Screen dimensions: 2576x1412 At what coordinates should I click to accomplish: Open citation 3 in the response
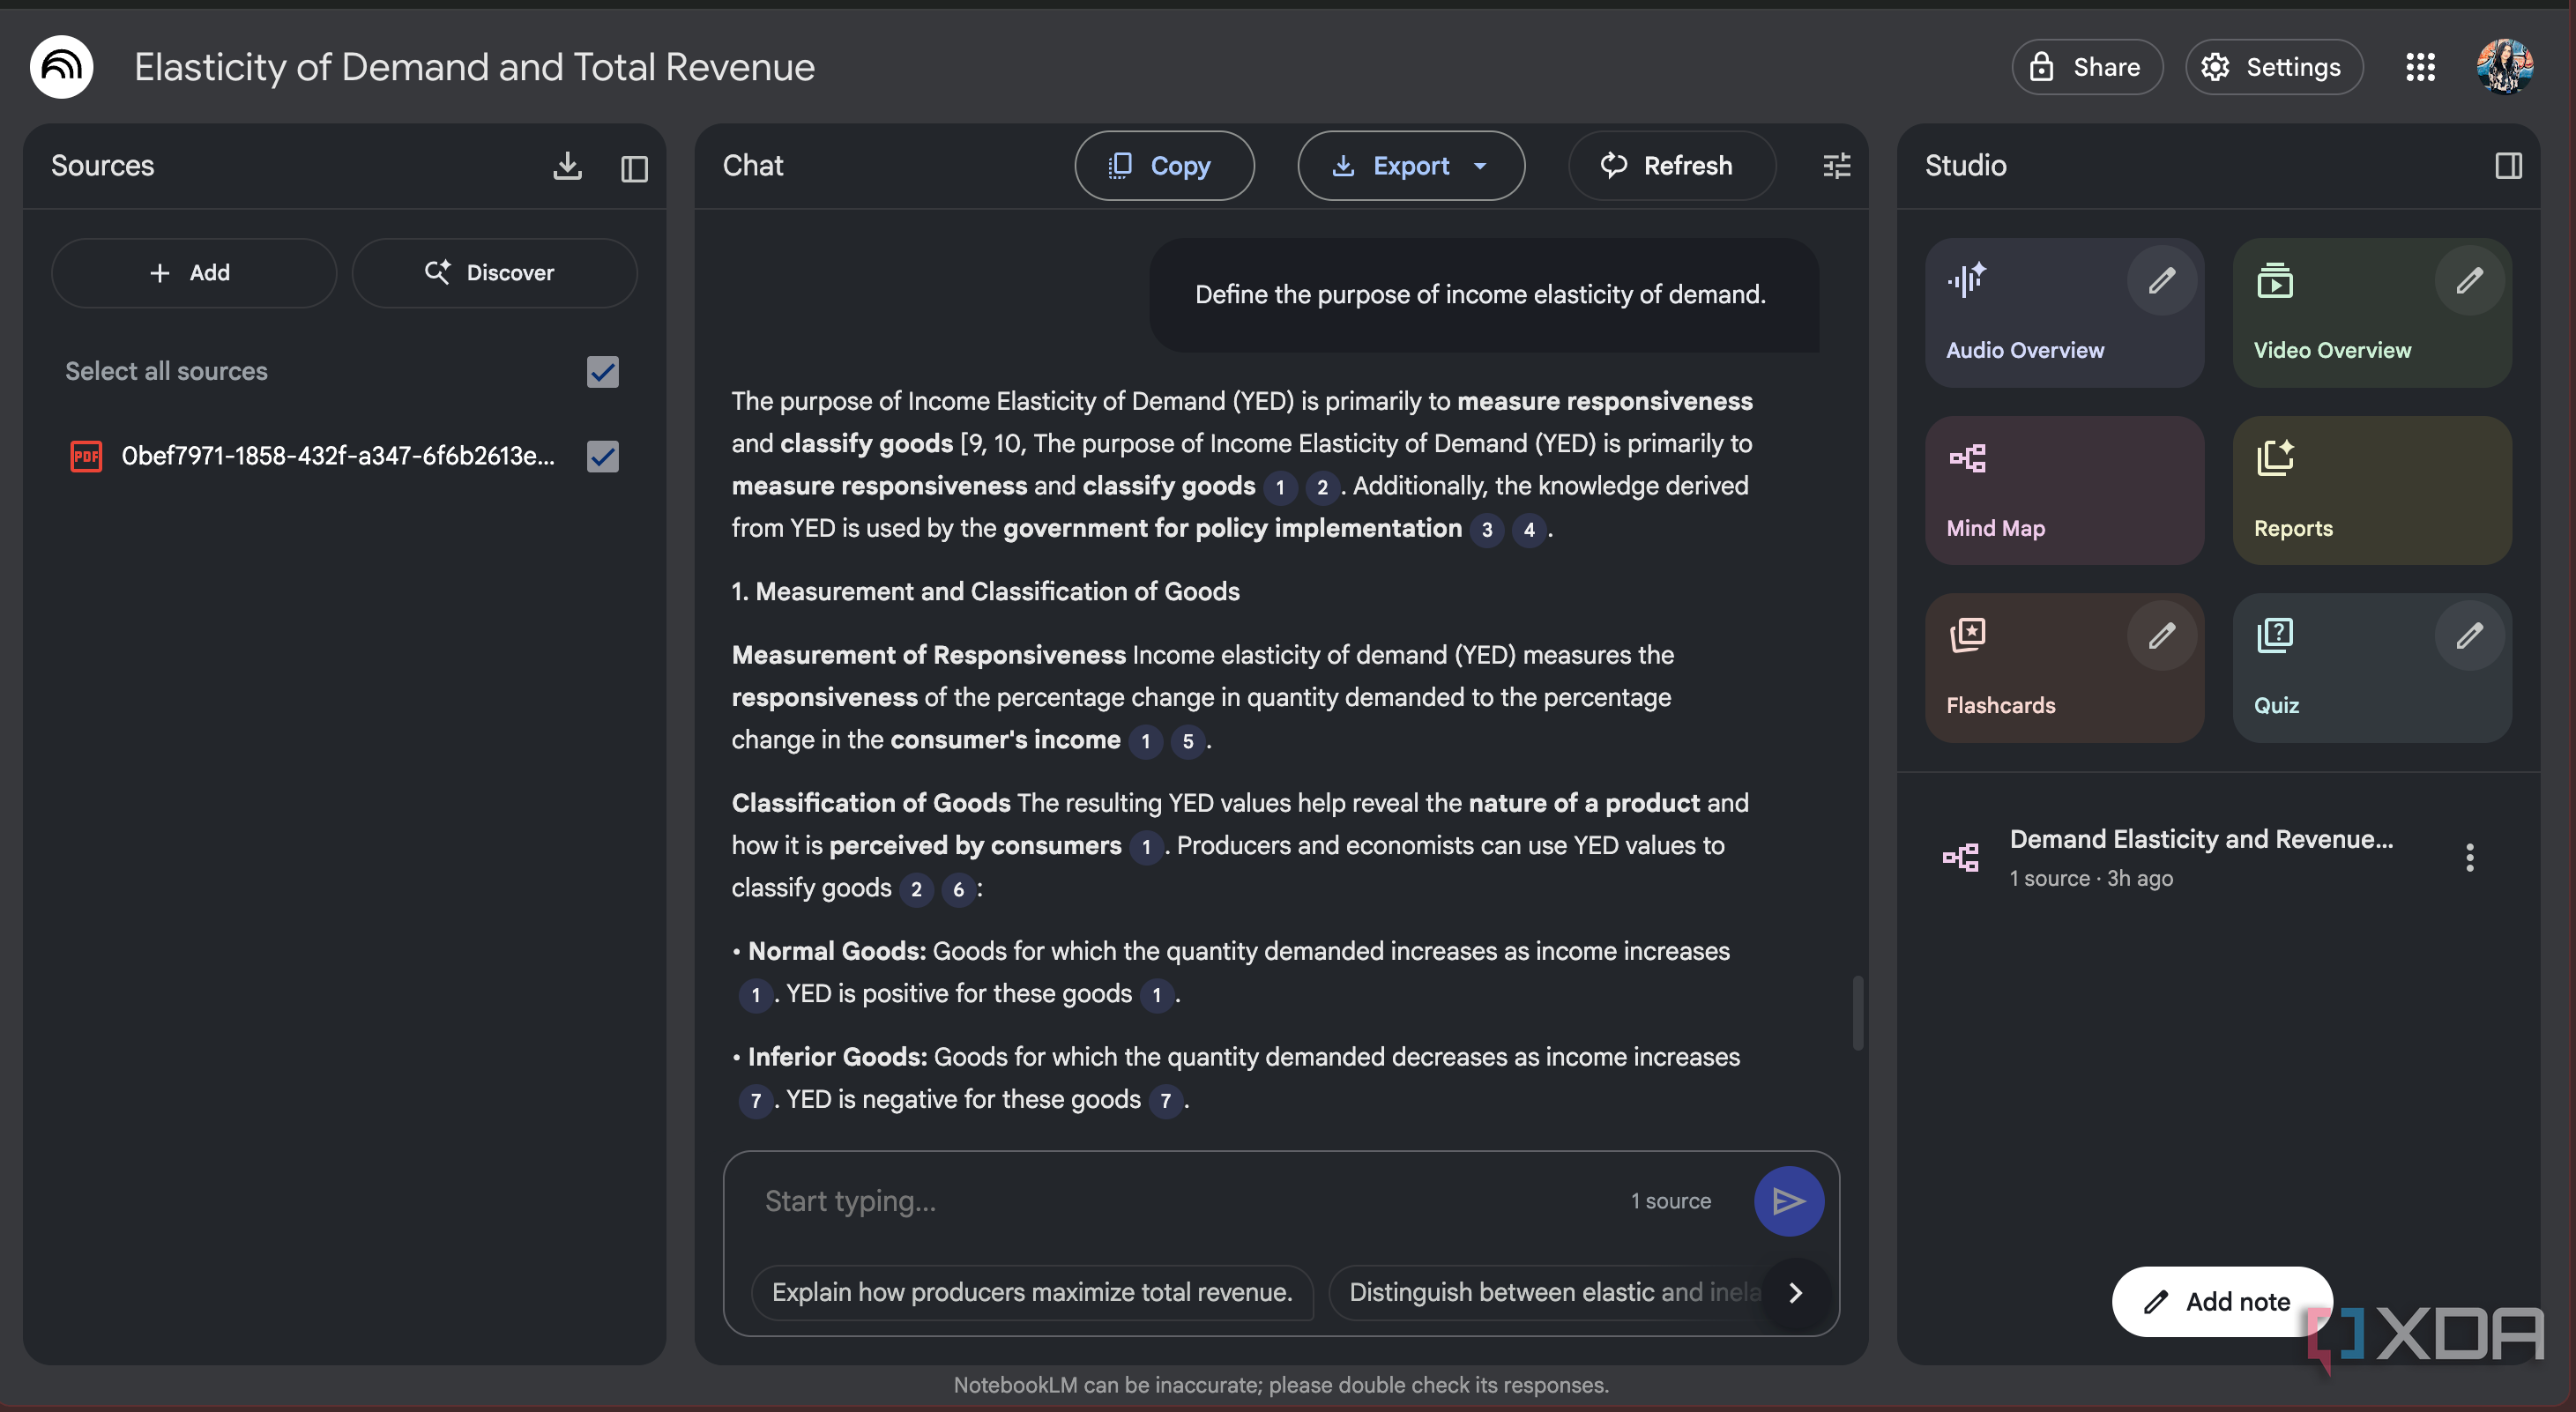click(1486, 530)
